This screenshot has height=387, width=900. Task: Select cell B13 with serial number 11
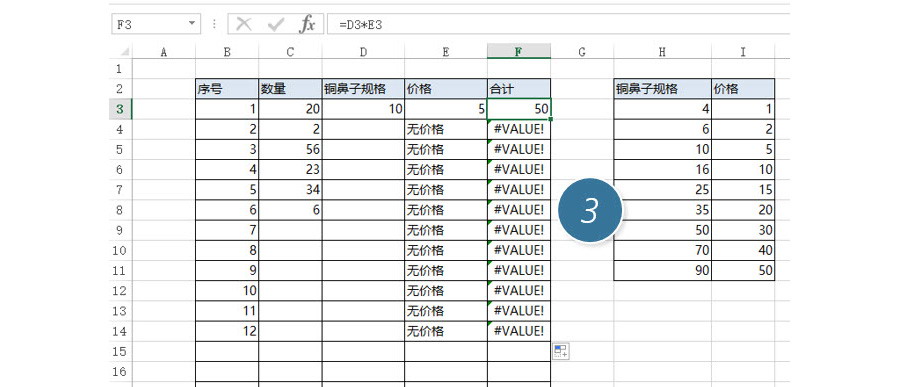[227, 311]
